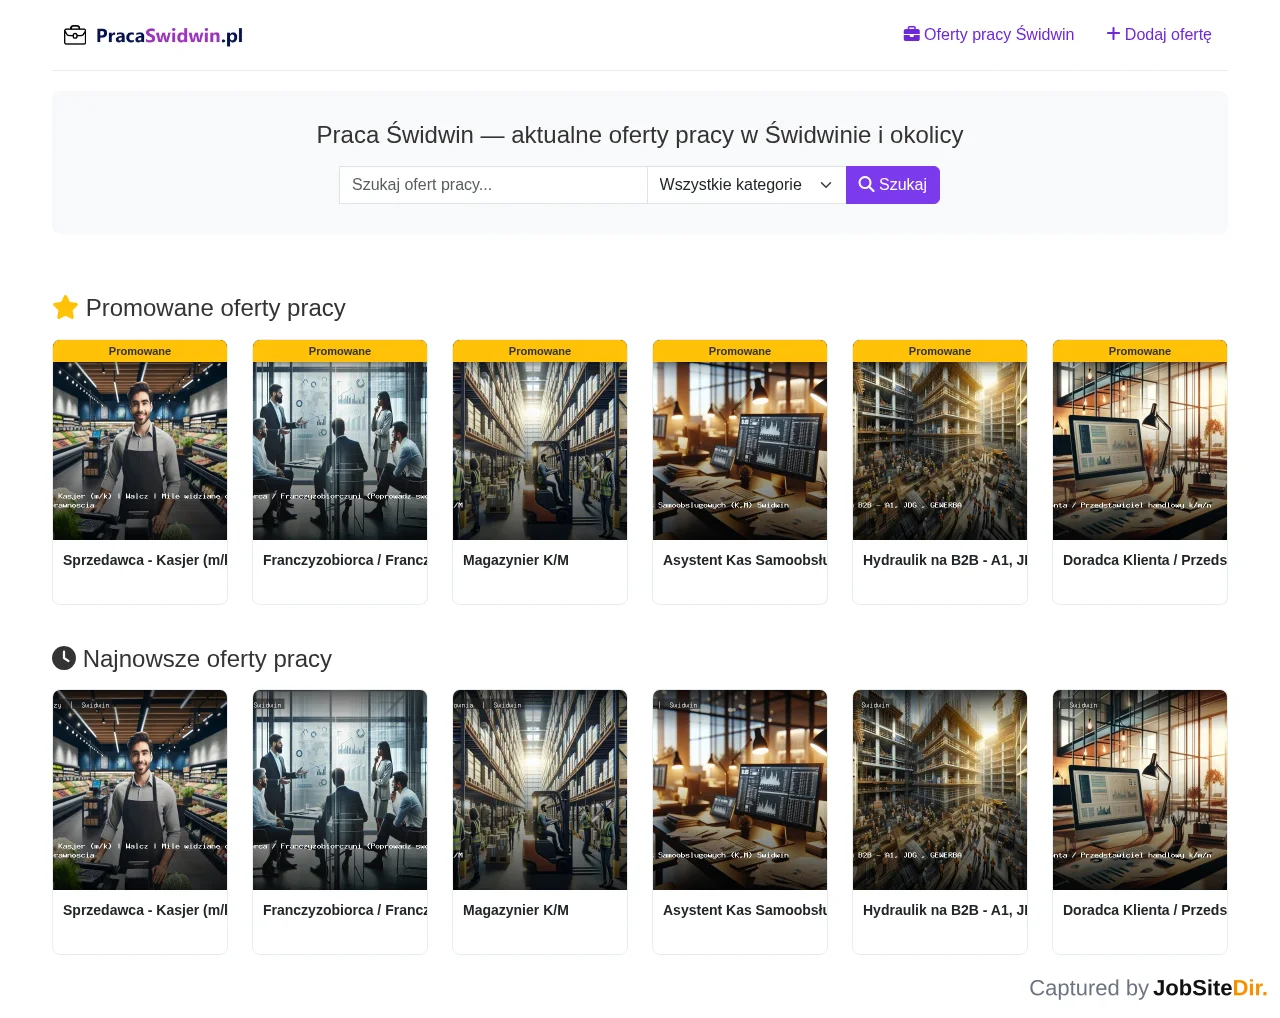The width and height of the screenshot is (1280, 1018).
Task: Open the Hydraulik na B2B title under Najnowsze
Action: click(945, 910)
